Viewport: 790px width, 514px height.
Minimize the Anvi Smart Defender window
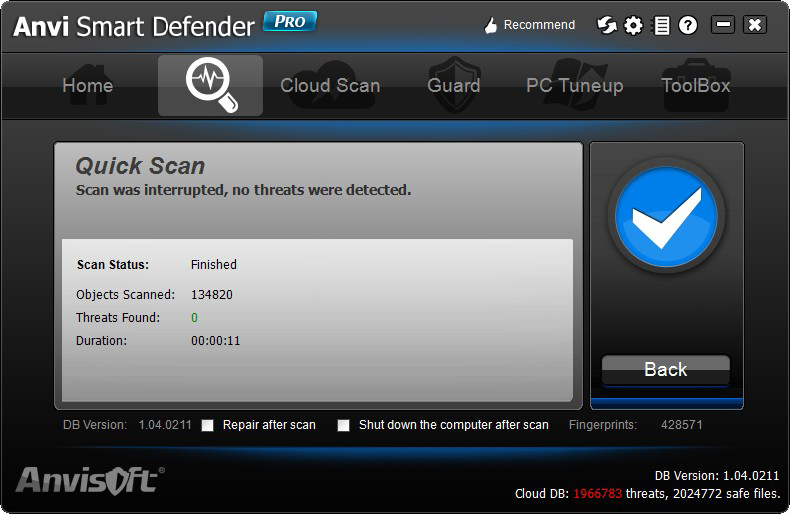coord(722,24)
